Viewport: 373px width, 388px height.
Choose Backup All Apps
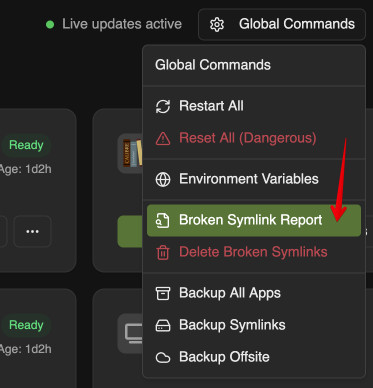click(x=254, y=293)
